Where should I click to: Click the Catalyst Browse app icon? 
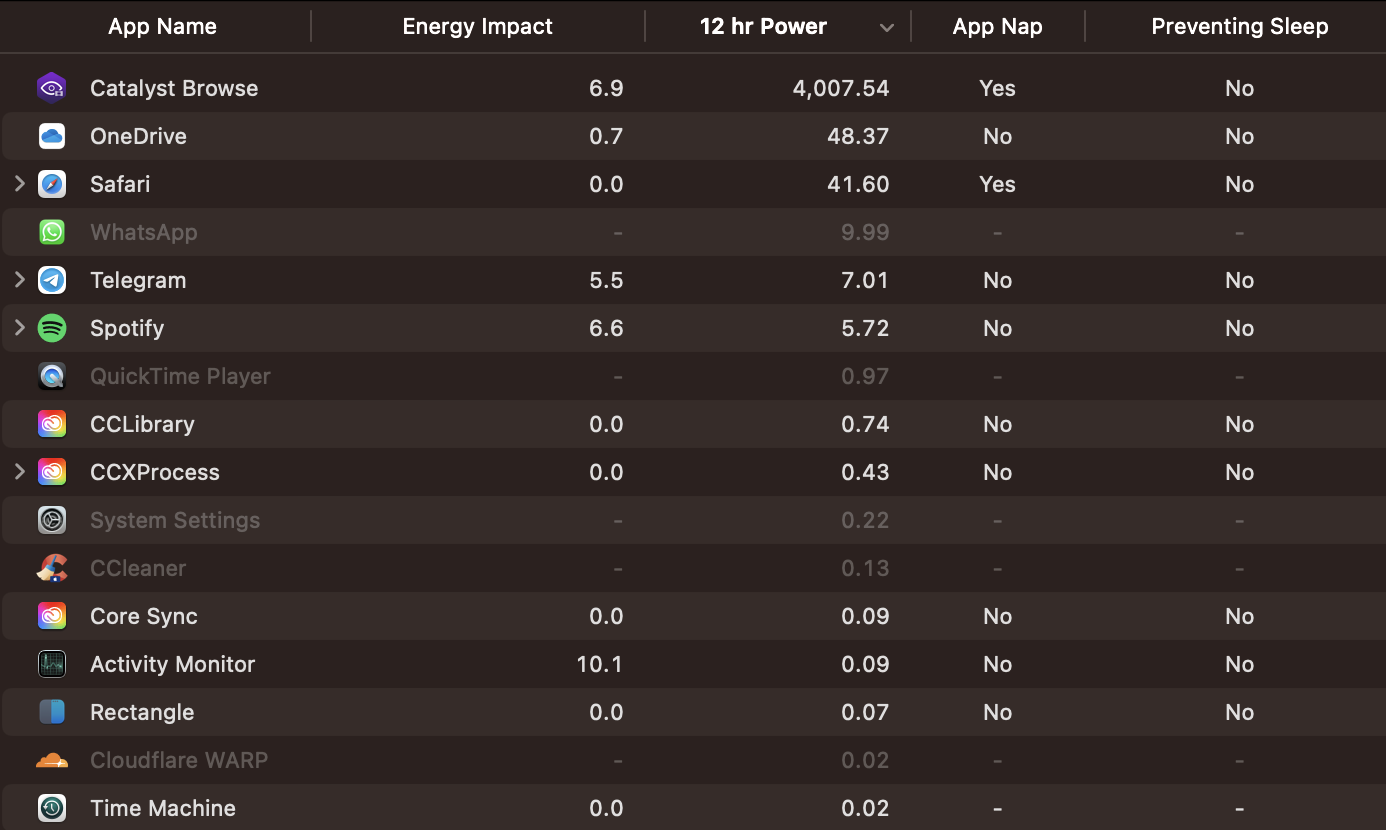coord(52,88)
